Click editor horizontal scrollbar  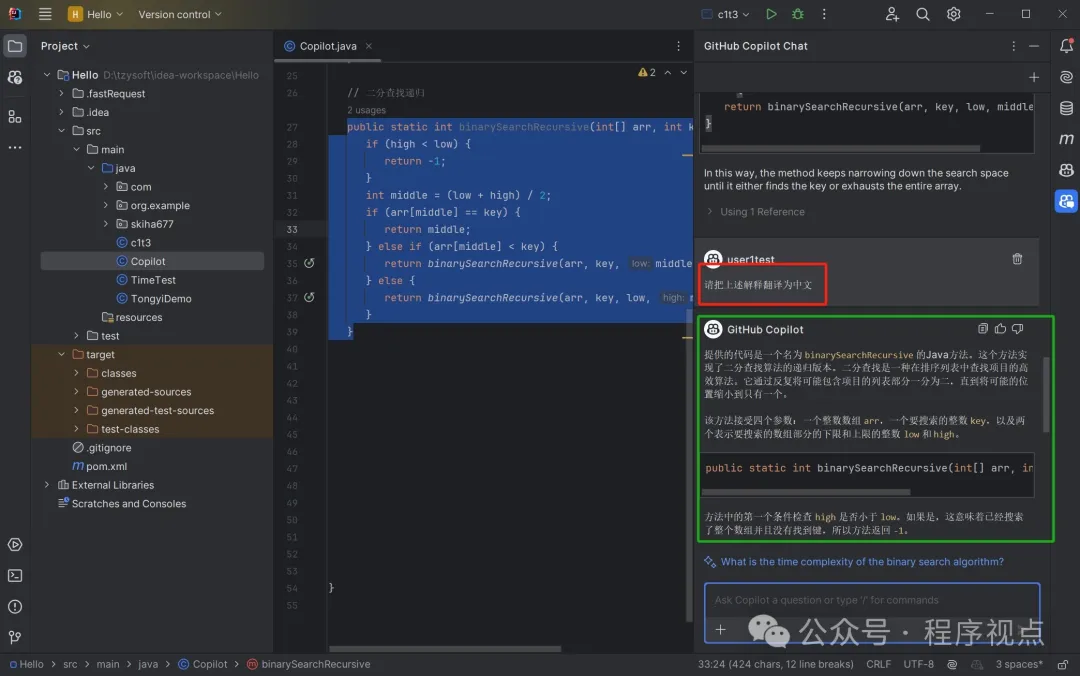coord(445,649)
